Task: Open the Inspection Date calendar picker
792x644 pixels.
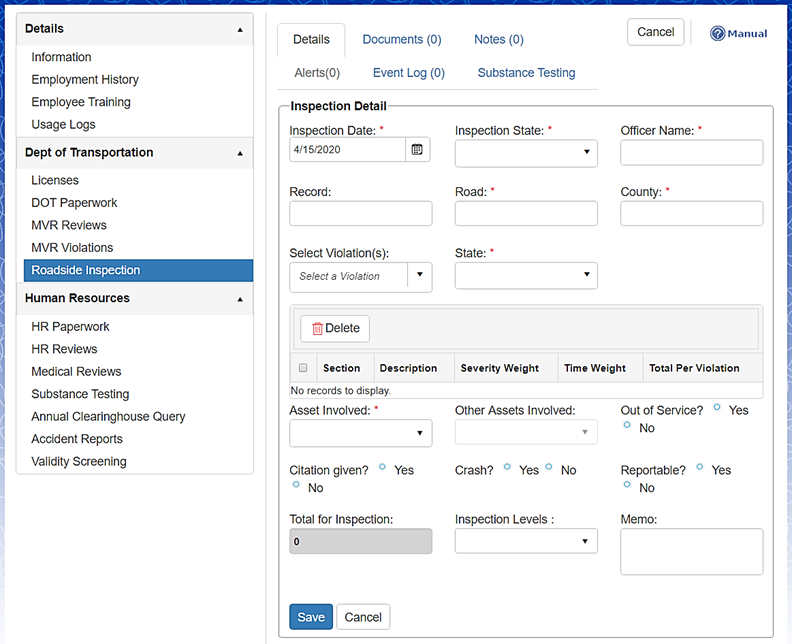Action: coord(417,149)
